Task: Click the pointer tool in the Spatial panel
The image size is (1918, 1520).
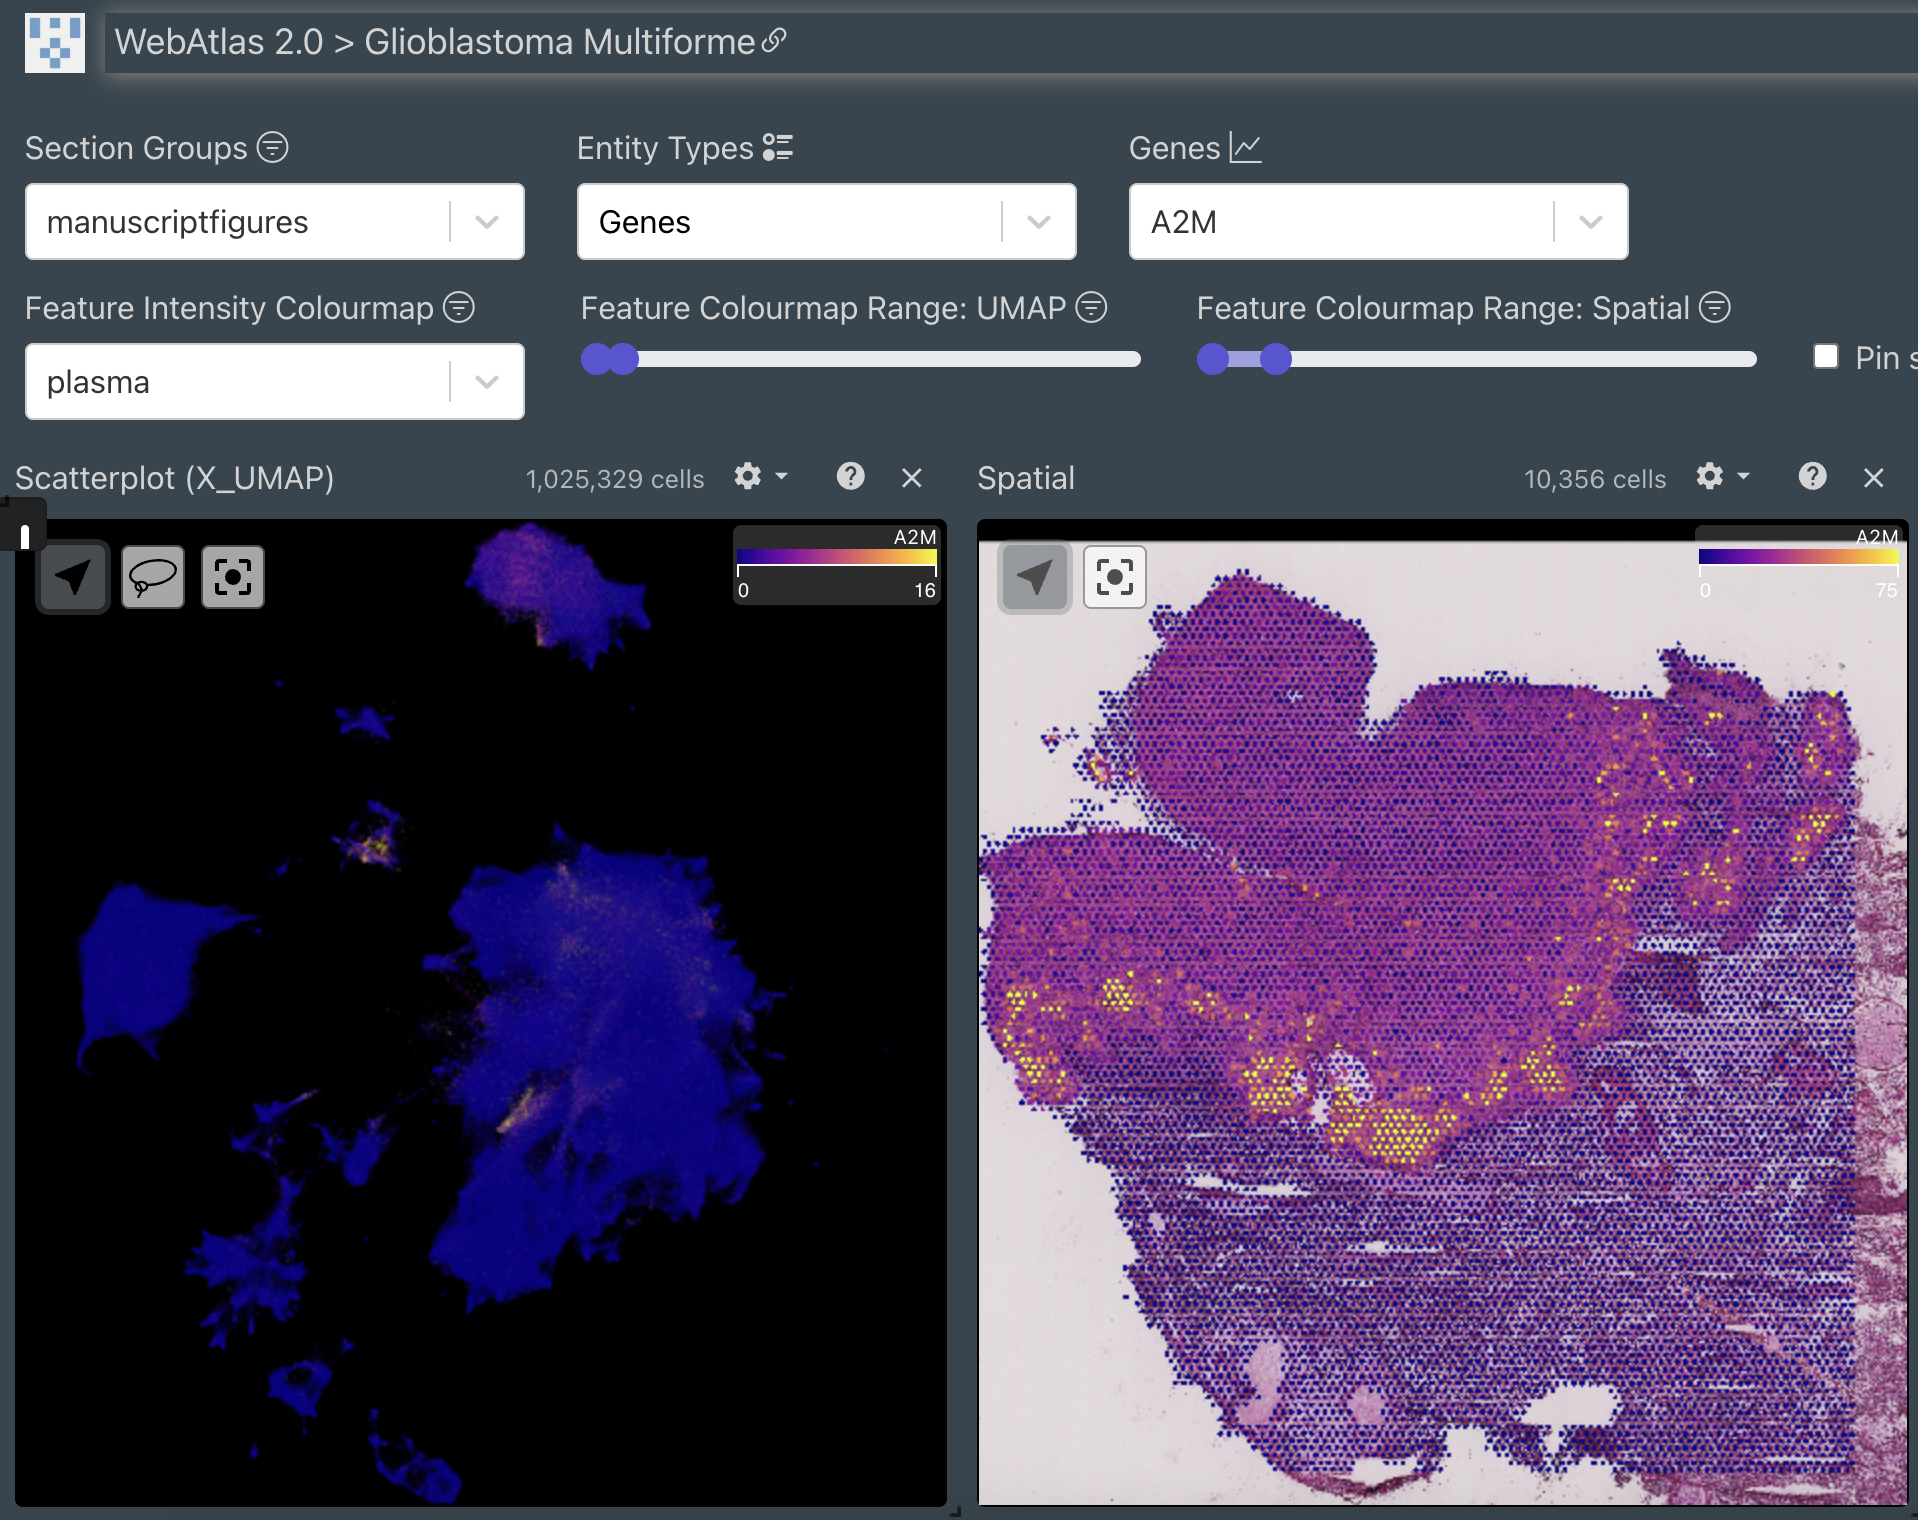Action: [1035, 577]
